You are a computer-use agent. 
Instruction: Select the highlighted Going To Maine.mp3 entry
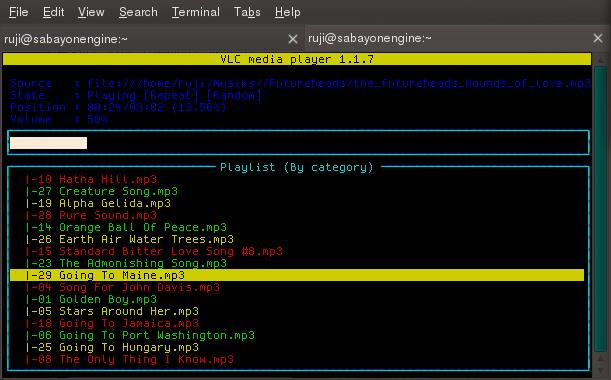click(297, 275)
